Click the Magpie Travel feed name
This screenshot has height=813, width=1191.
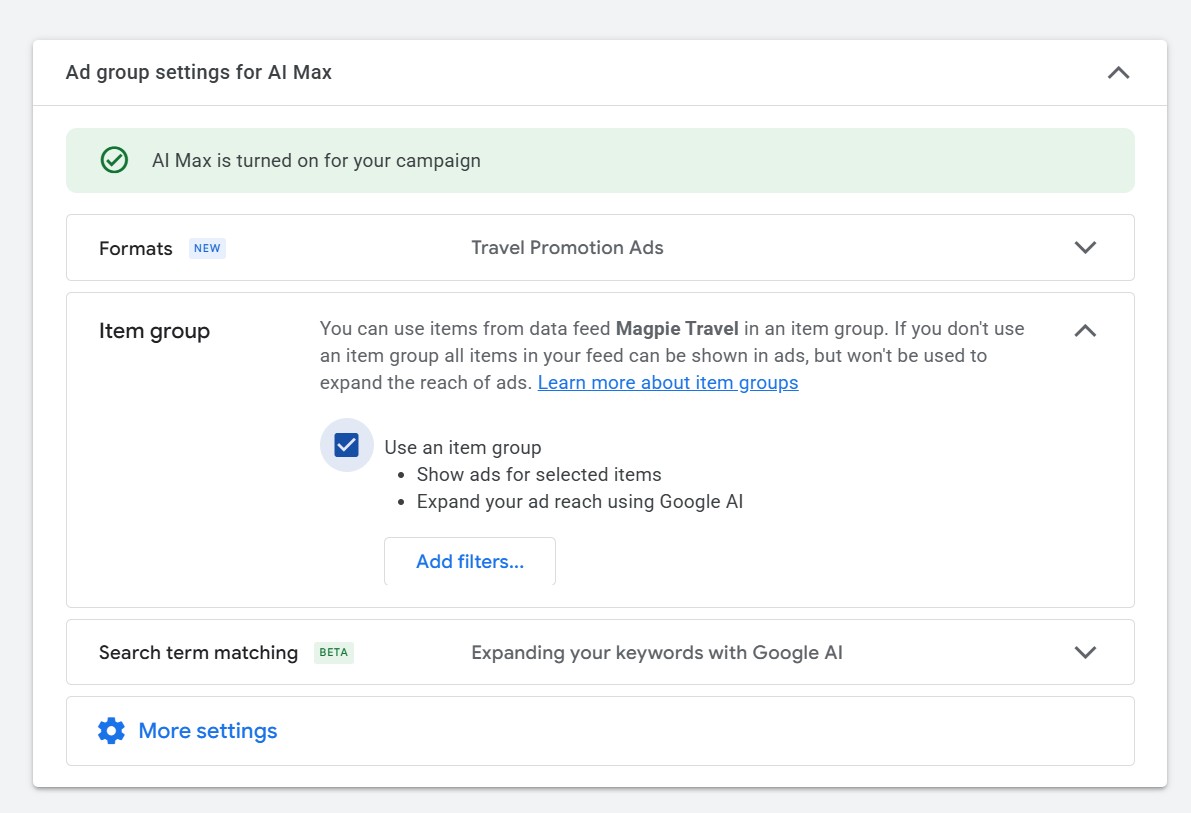tap(677, 329)
